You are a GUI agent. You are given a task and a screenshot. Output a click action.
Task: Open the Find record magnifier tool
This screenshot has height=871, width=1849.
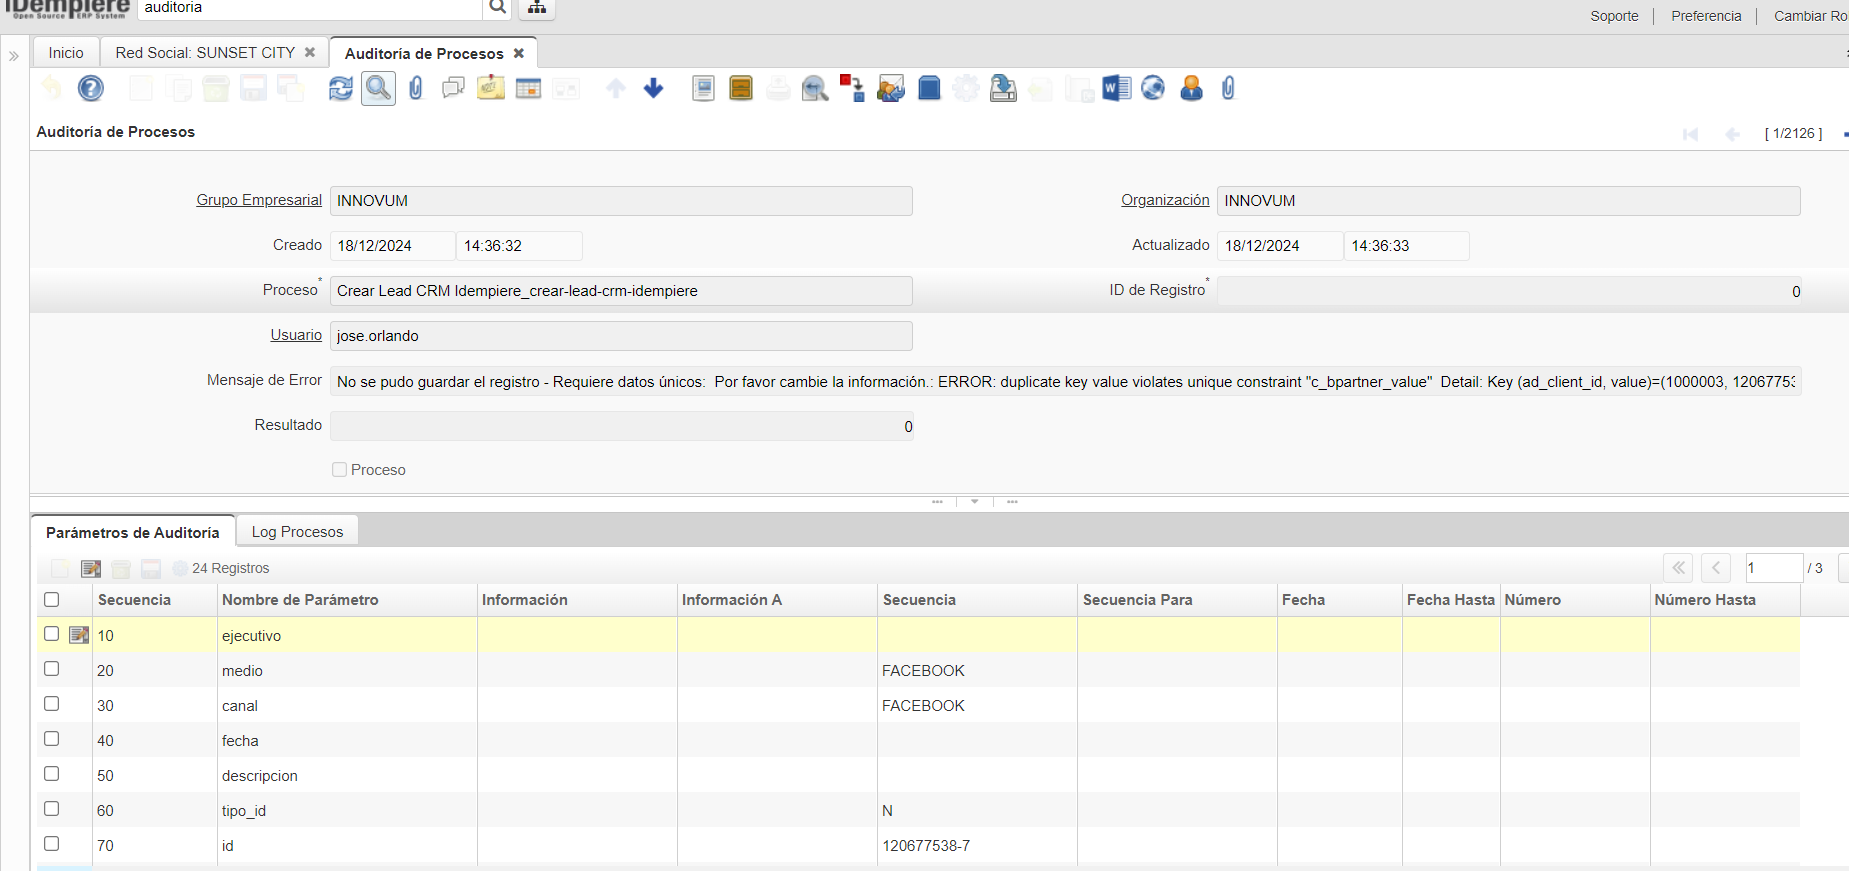378,89
